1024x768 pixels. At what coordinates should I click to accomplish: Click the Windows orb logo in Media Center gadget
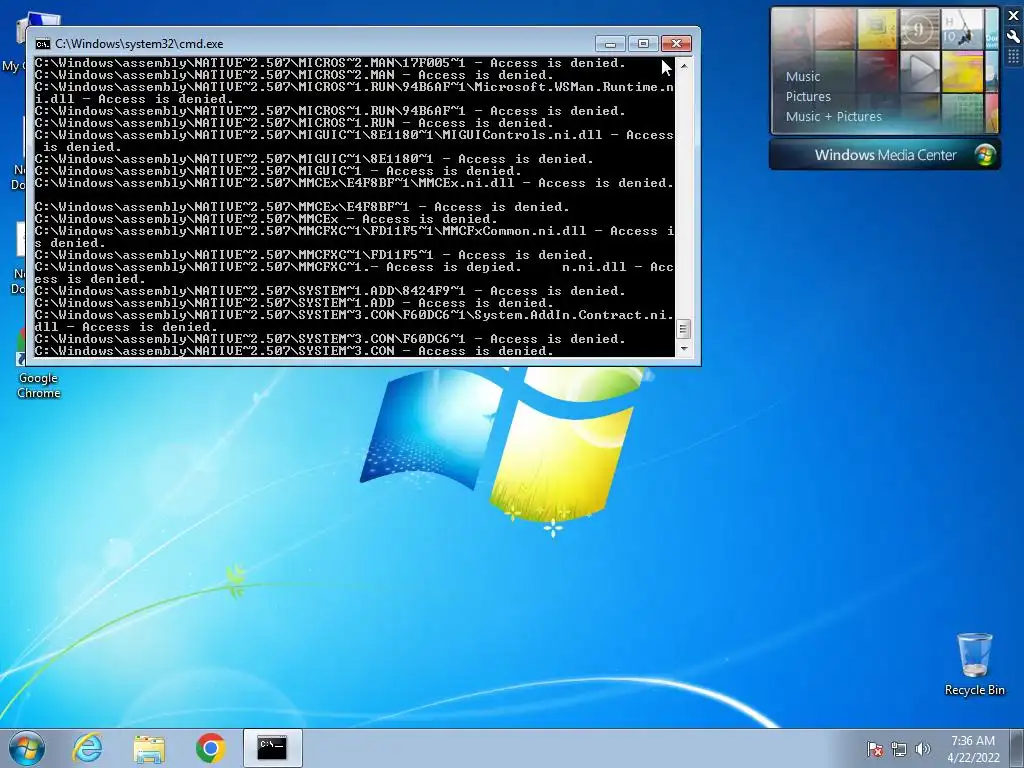coord(985,155)
